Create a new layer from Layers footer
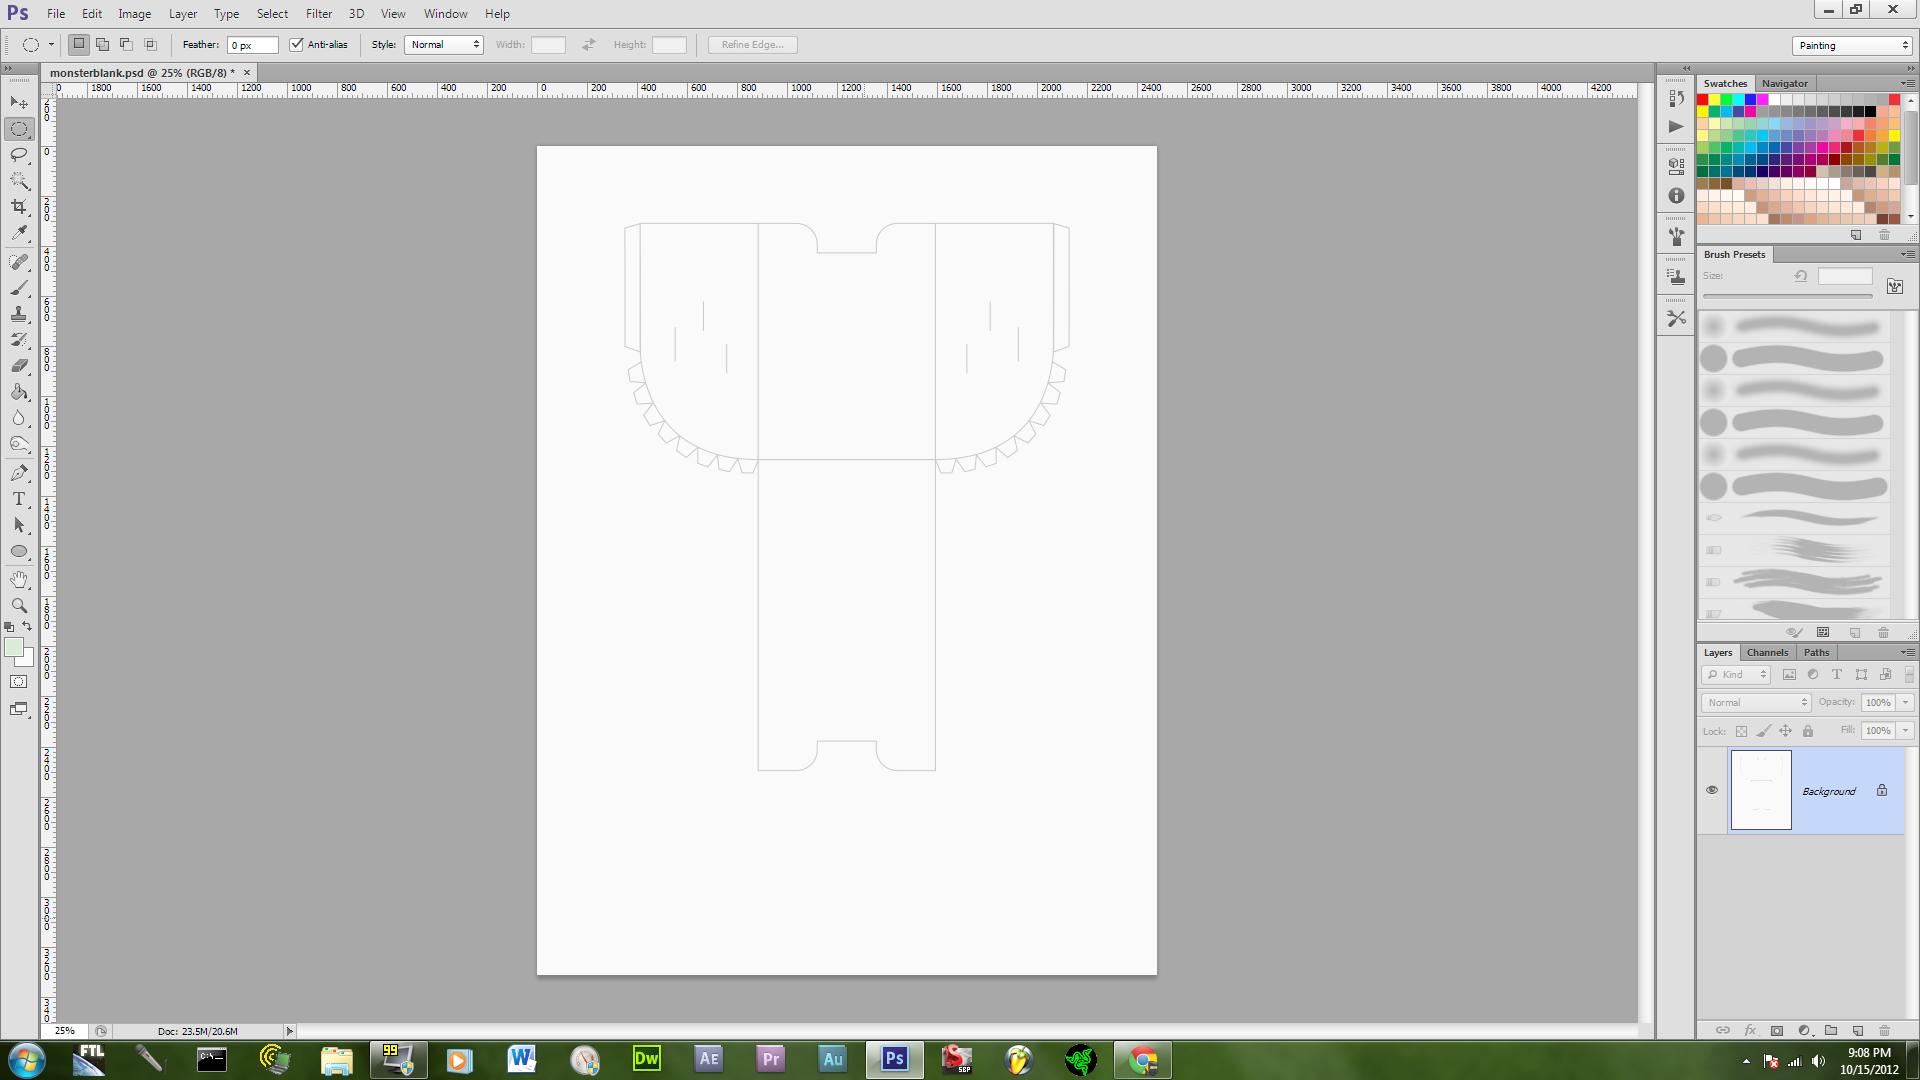 coord(1858,1031)
